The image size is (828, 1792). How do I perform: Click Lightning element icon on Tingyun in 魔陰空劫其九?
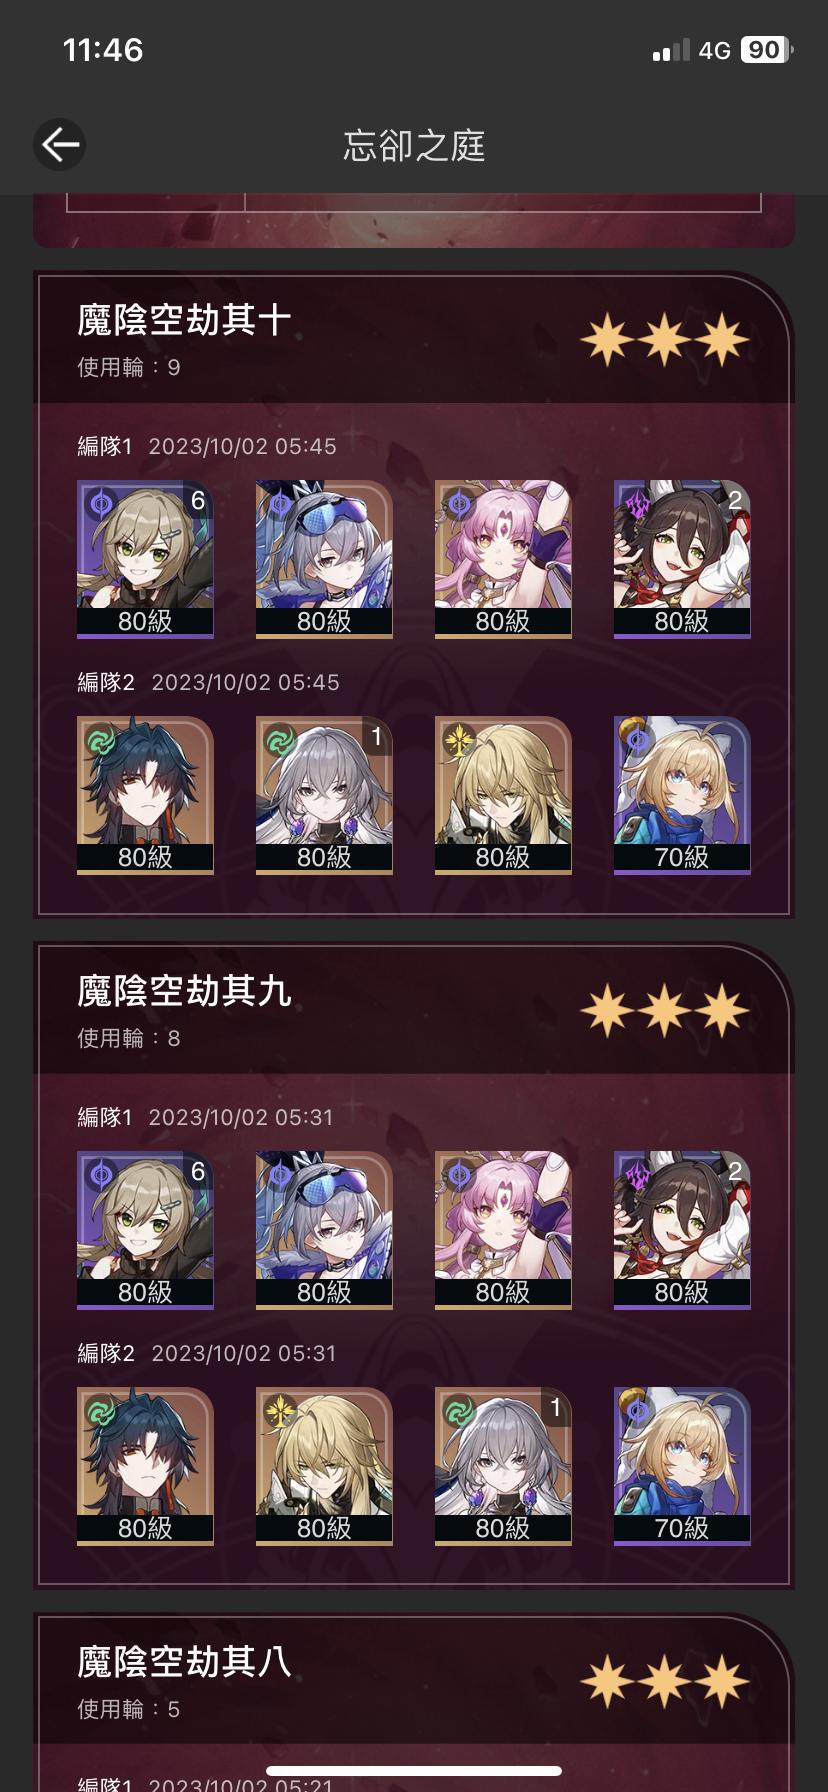click(638, 1174)
